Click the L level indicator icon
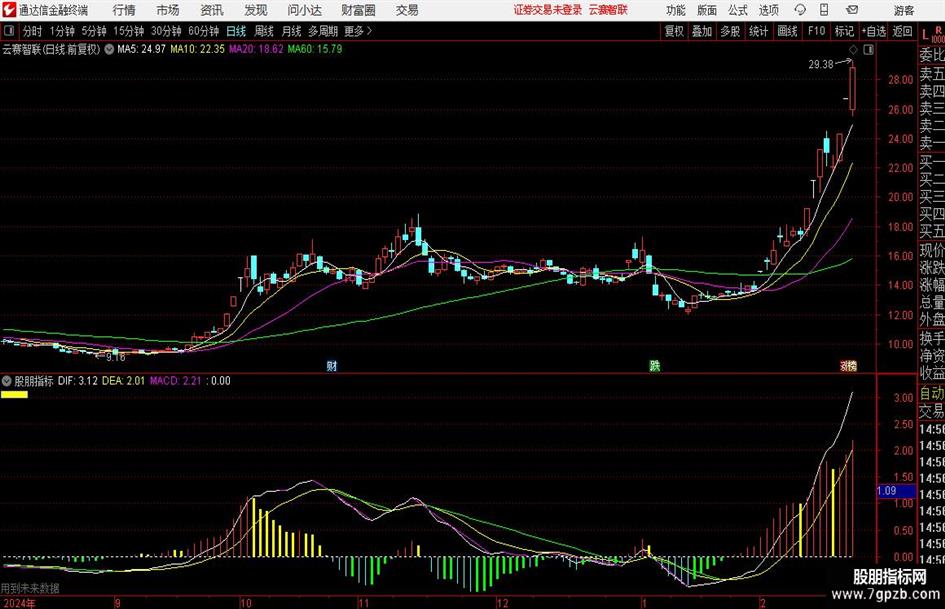The image size is (945, 609). click(925, 35)
